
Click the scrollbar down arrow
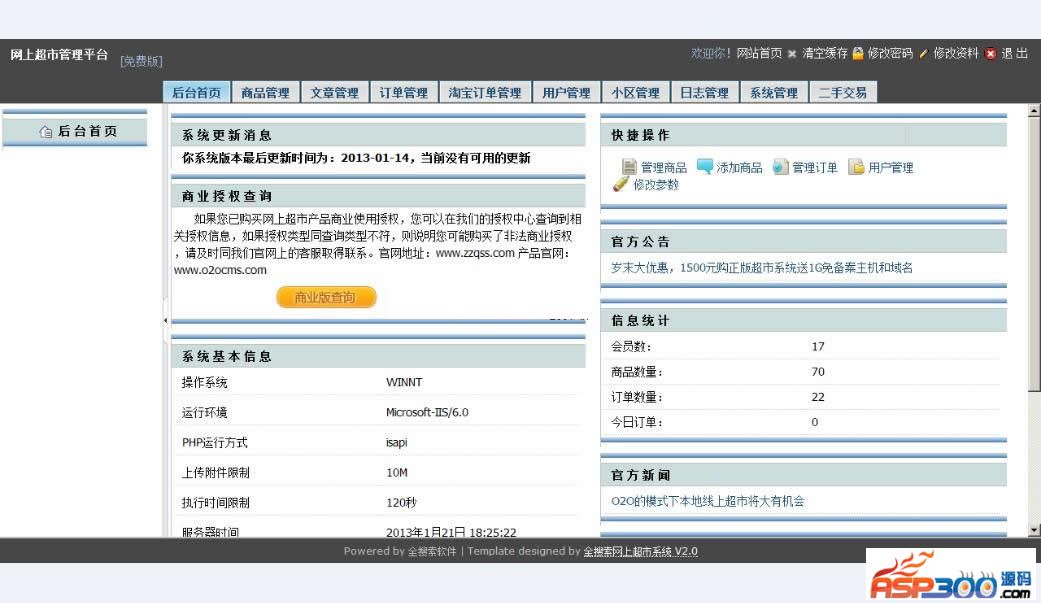1034,530
